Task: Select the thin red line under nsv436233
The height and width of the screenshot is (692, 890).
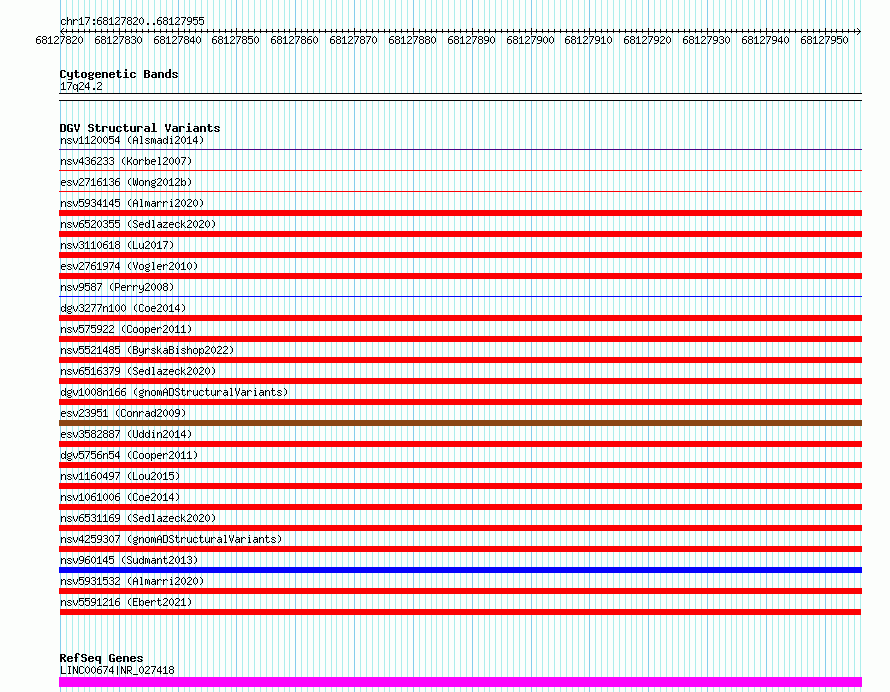Action: 460,170
